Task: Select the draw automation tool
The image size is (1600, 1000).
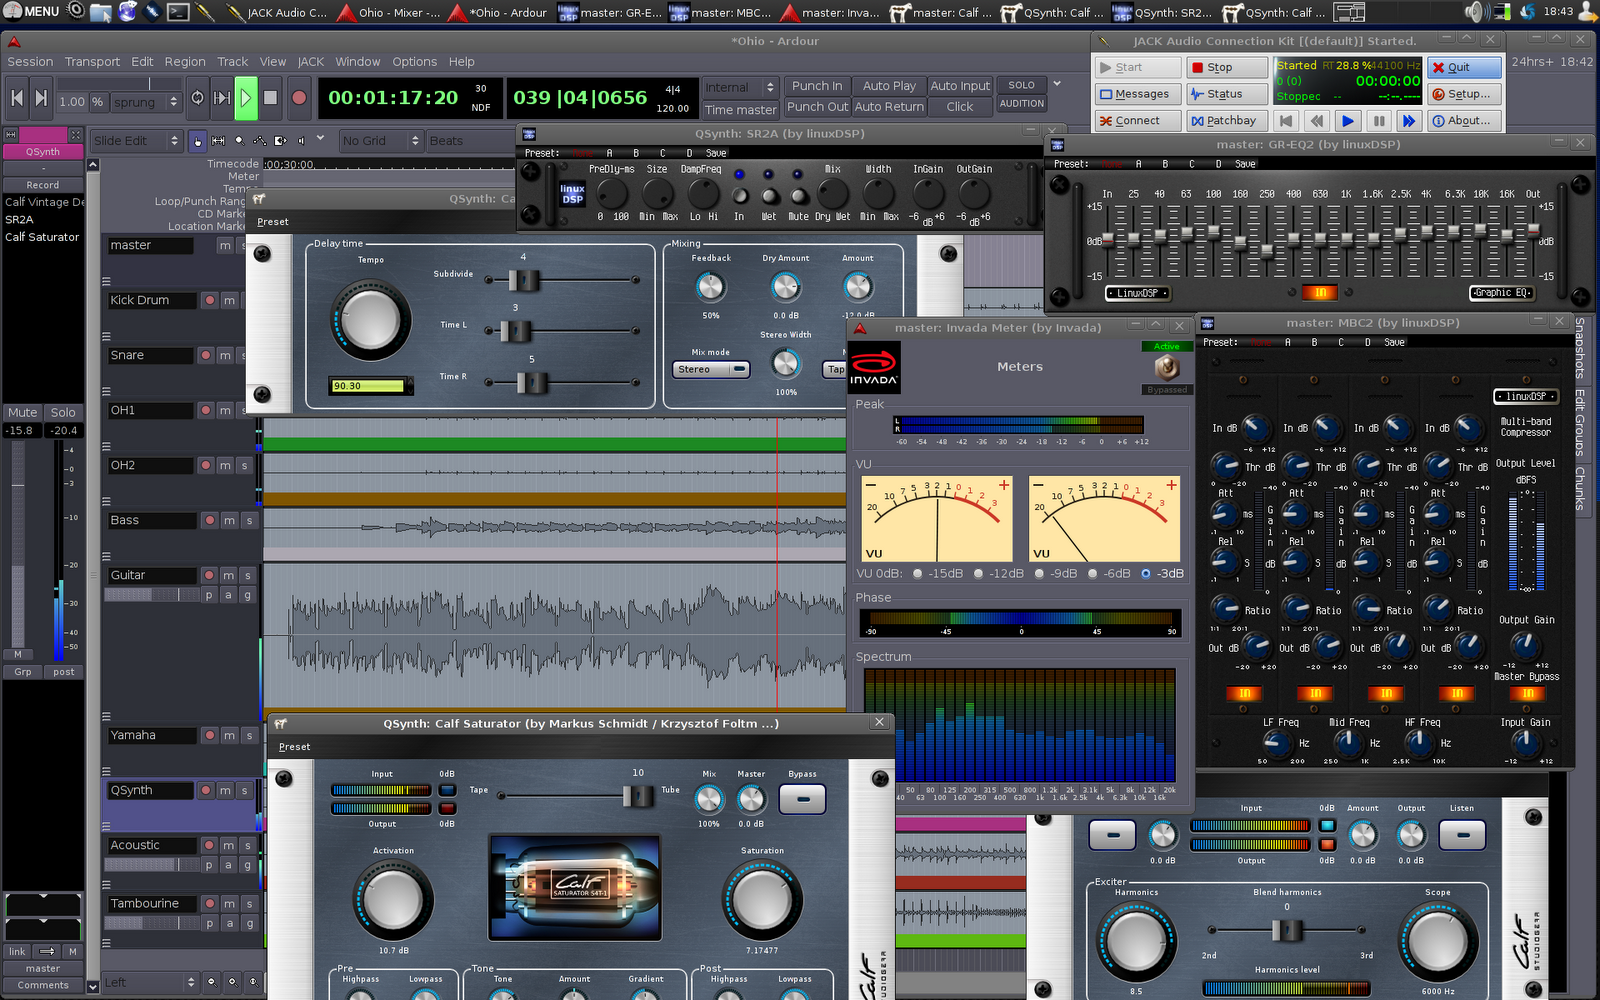Action: 261,141
